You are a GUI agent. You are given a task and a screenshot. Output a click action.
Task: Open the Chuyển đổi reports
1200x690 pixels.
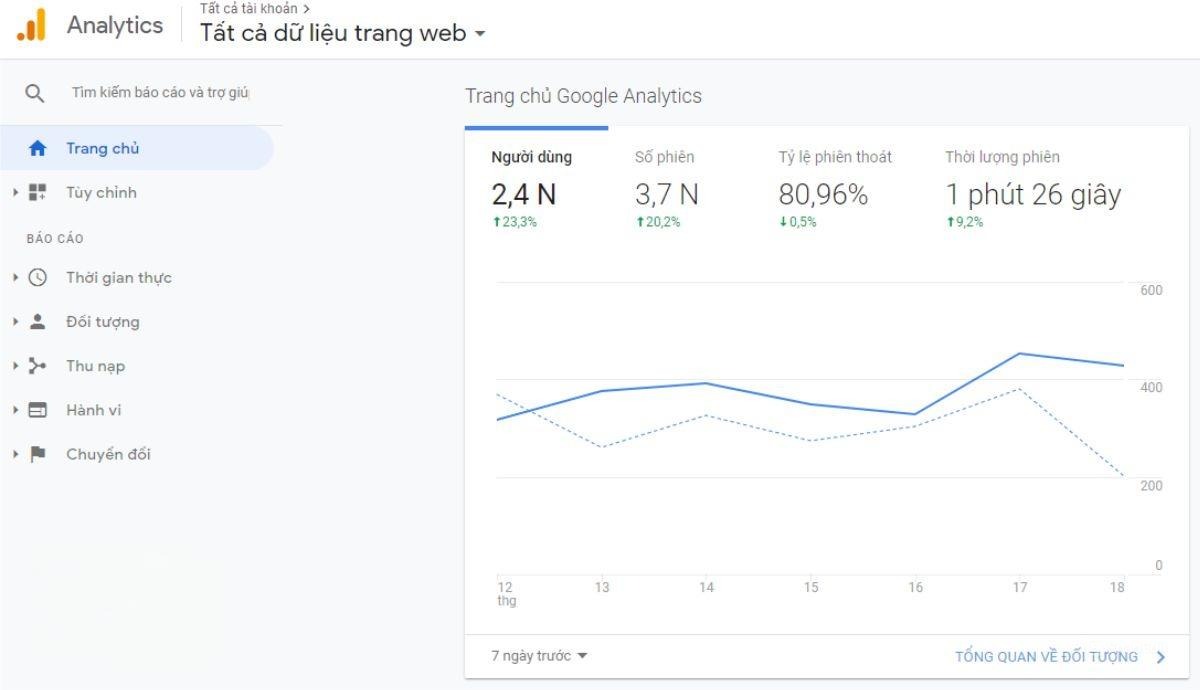pyautogui.click(x=108, y=453)
